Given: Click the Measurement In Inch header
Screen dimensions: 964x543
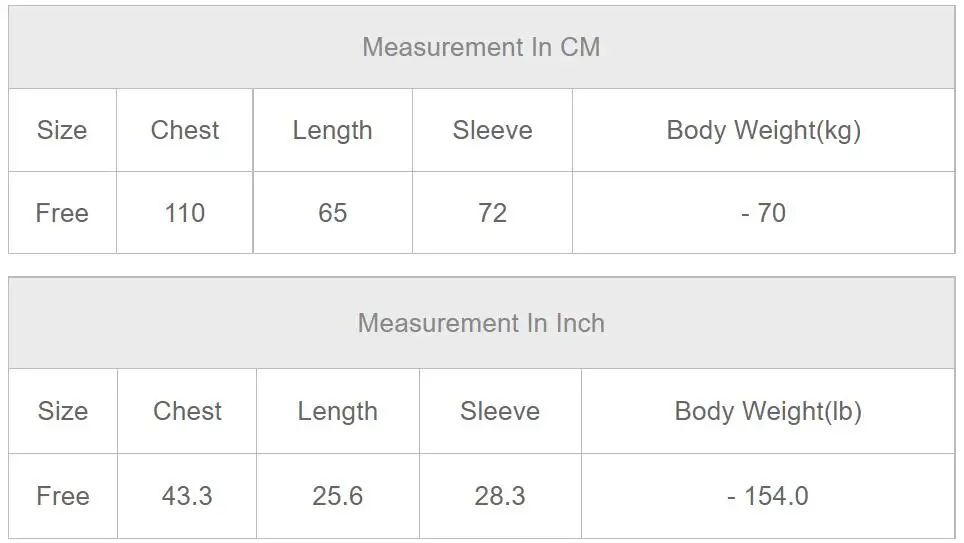Looking at the screenshot, I should point(481,323).
